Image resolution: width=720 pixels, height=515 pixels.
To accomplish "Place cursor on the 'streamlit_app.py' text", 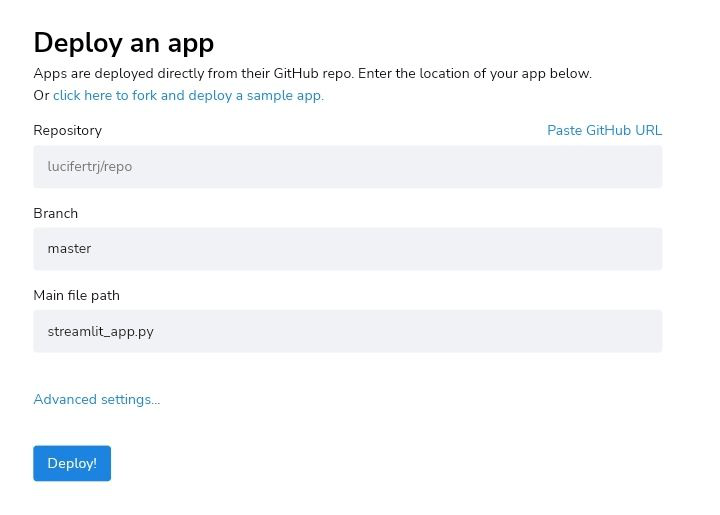I will pos(101,331).
